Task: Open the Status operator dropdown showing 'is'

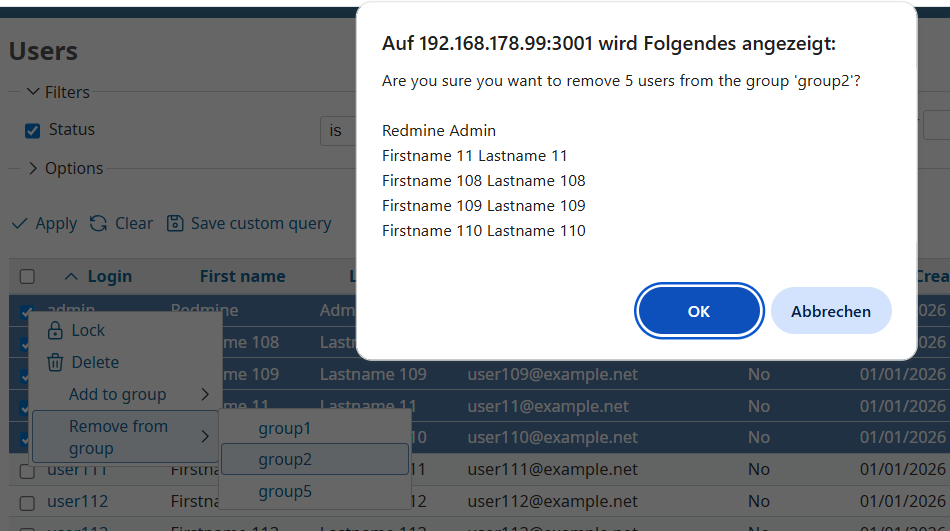Action: [x=340, y=131]
